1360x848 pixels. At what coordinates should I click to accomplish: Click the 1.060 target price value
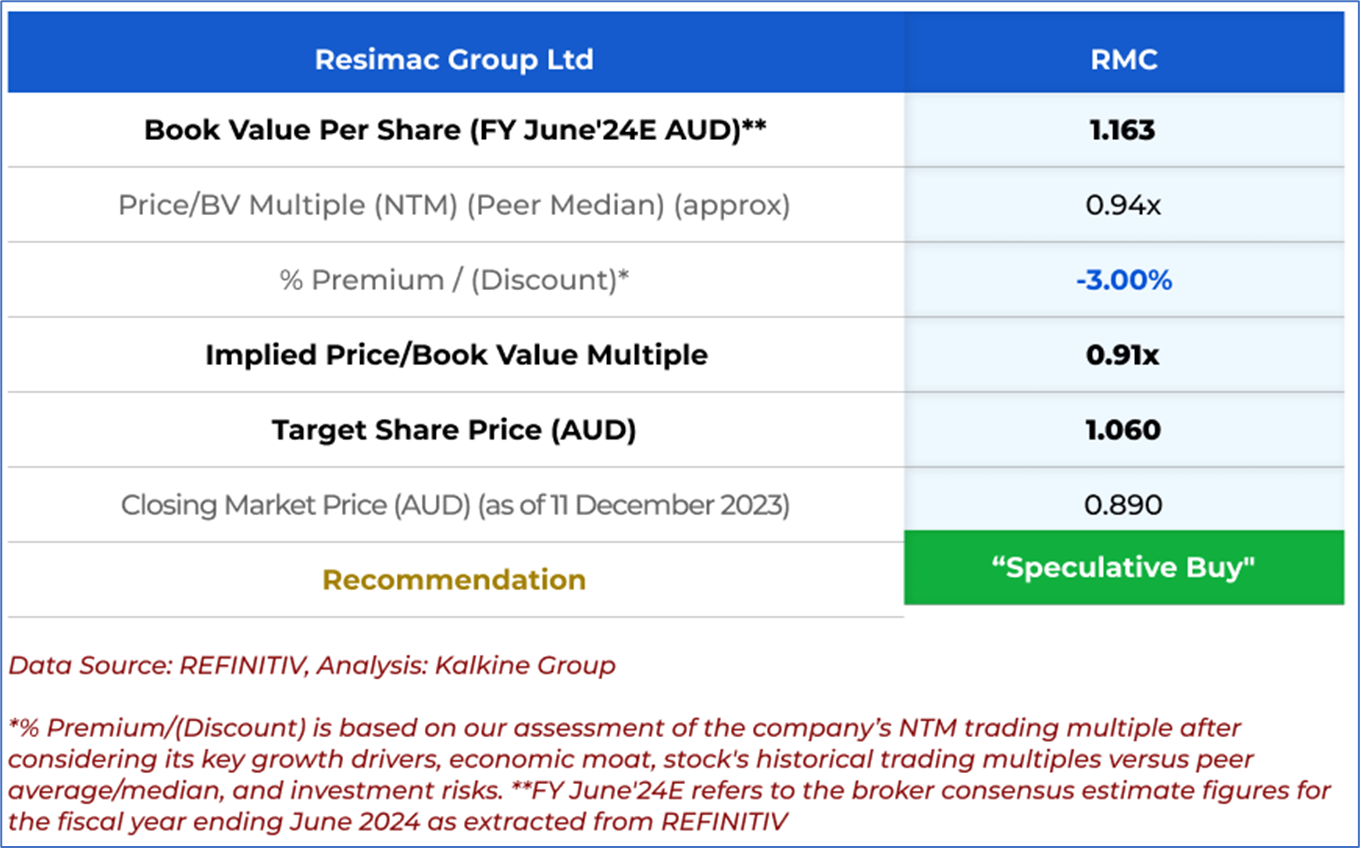(x=1123, y=430)
